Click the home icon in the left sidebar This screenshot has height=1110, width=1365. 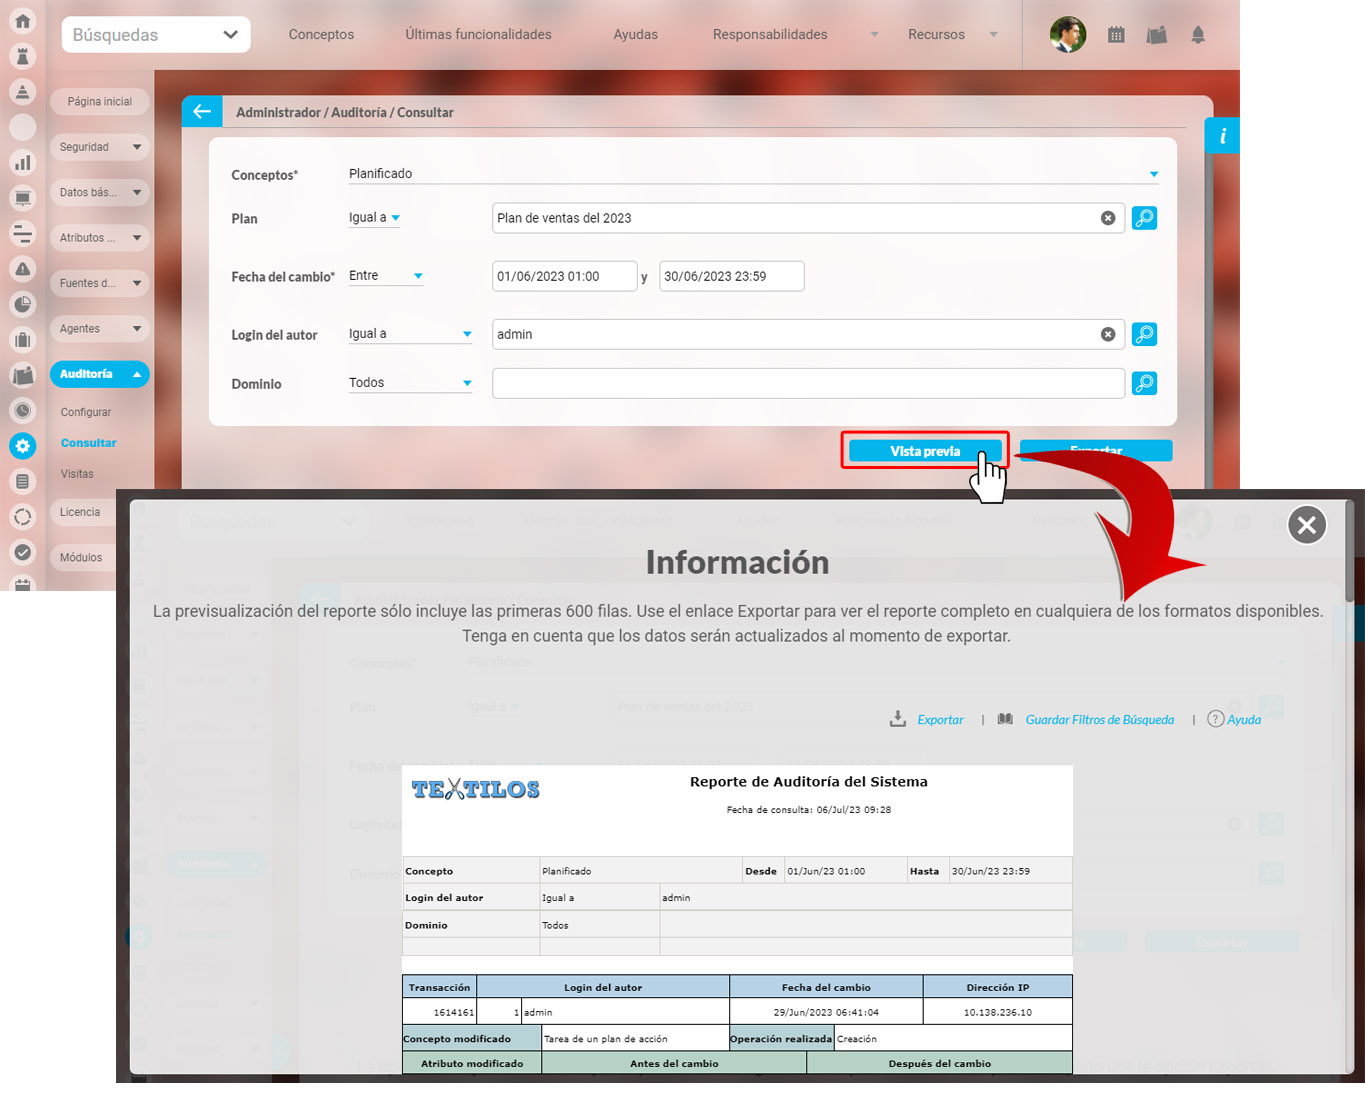coord(22,21)
